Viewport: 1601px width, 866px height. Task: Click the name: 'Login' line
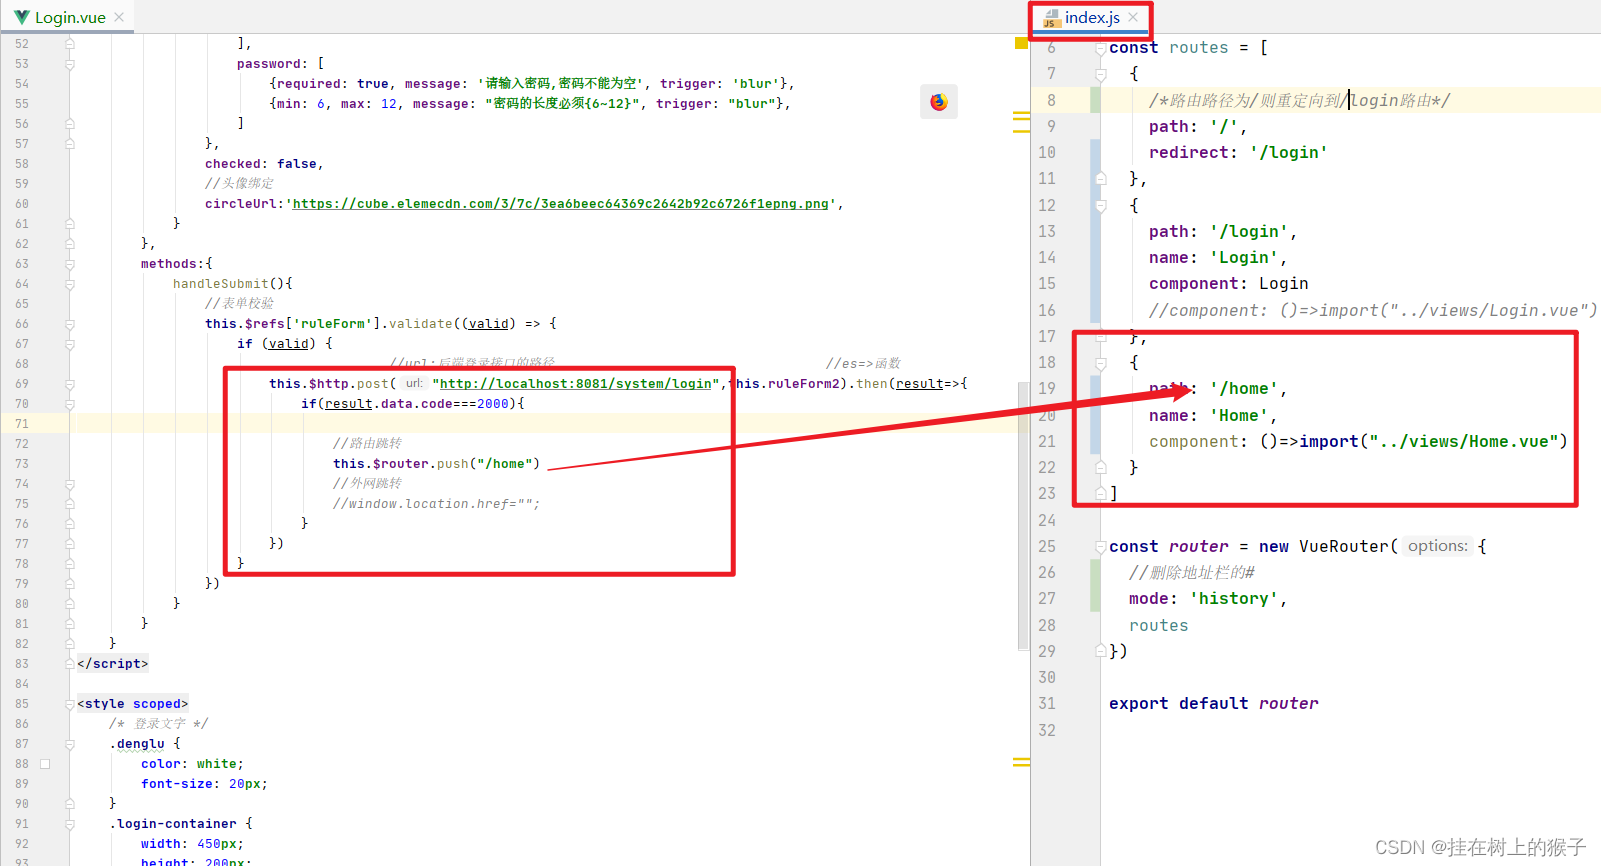pos(1218,257)
